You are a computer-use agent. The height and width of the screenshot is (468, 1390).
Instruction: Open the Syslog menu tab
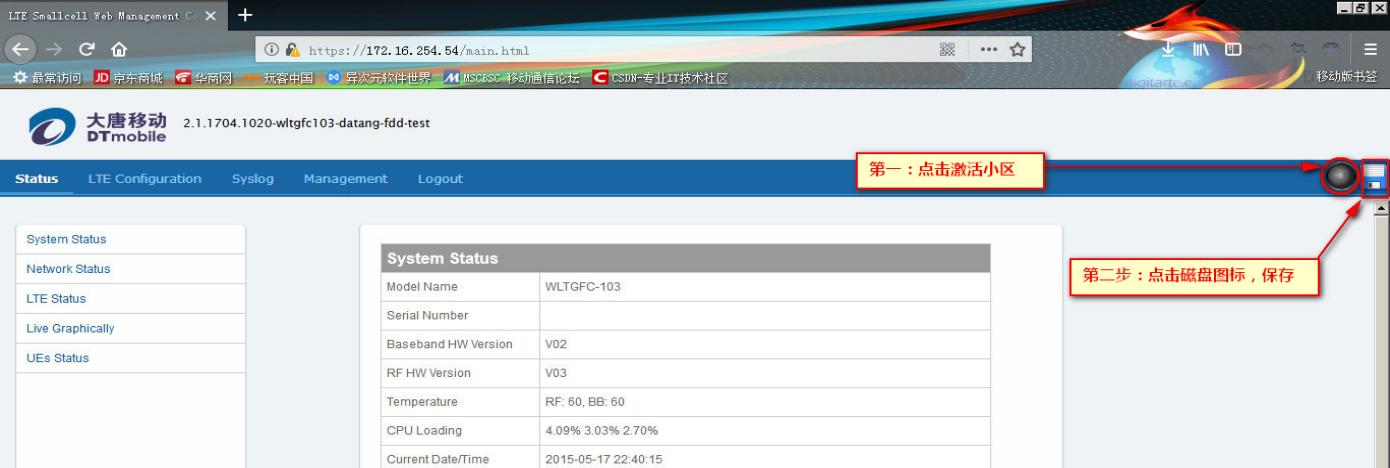coord(252,179)
